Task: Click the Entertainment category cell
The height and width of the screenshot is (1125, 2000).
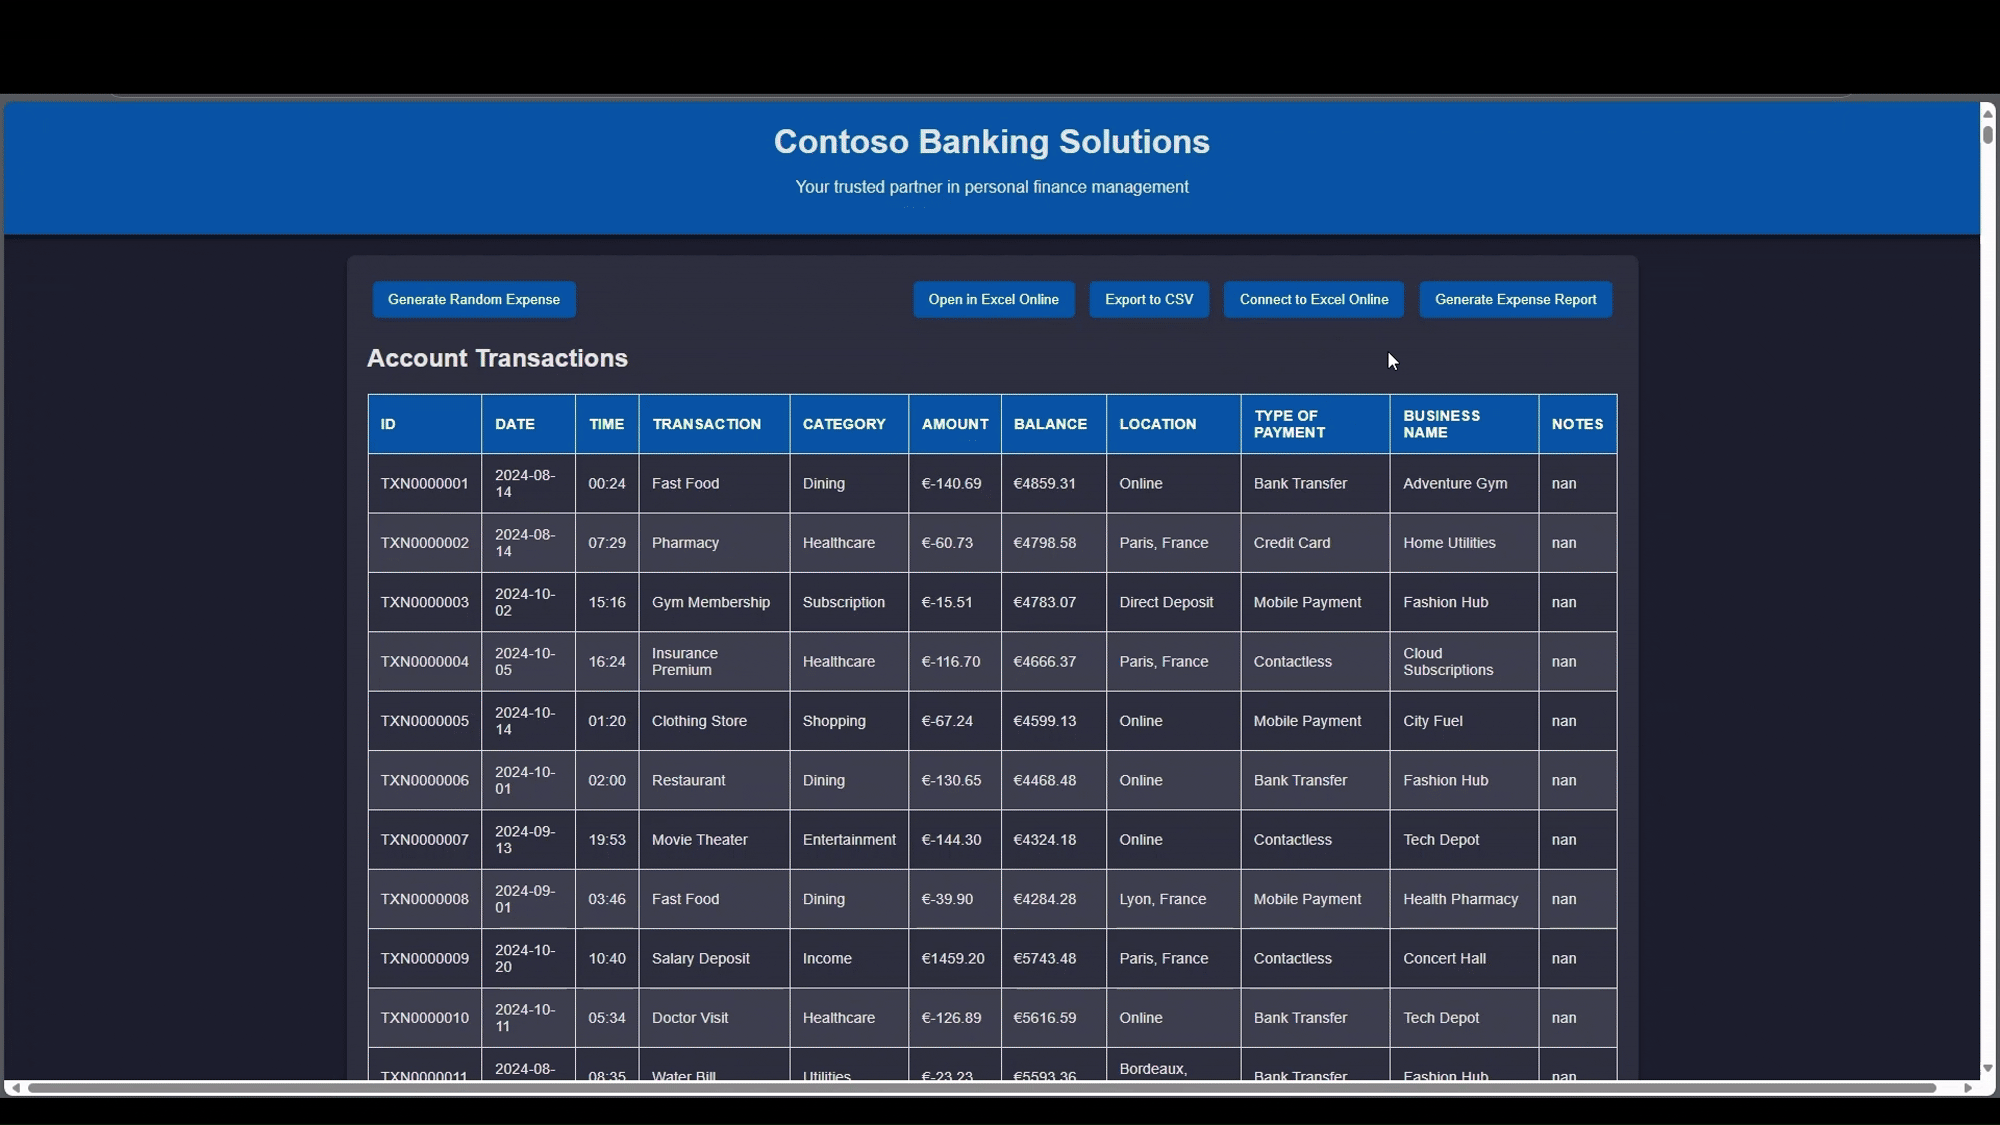Action: click(x=849, y=840)
